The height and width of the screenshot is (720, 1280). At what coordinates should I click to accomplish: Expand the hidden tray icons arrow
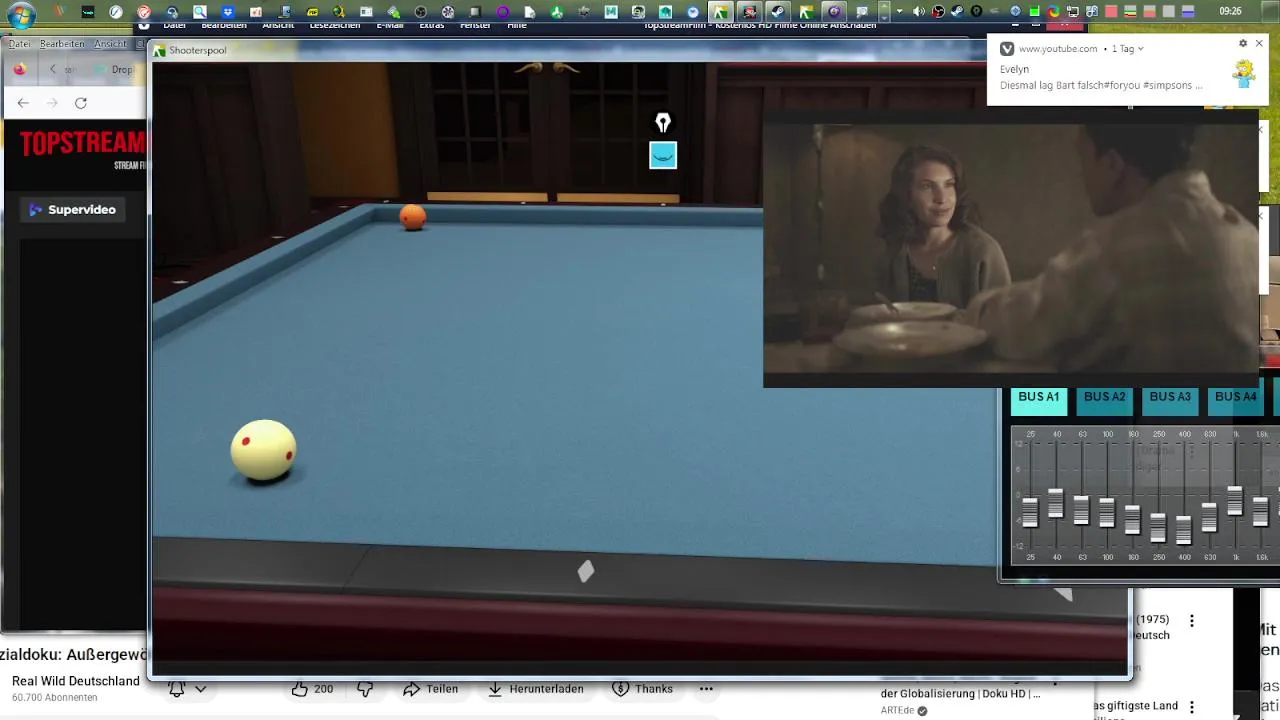[899, 12]
